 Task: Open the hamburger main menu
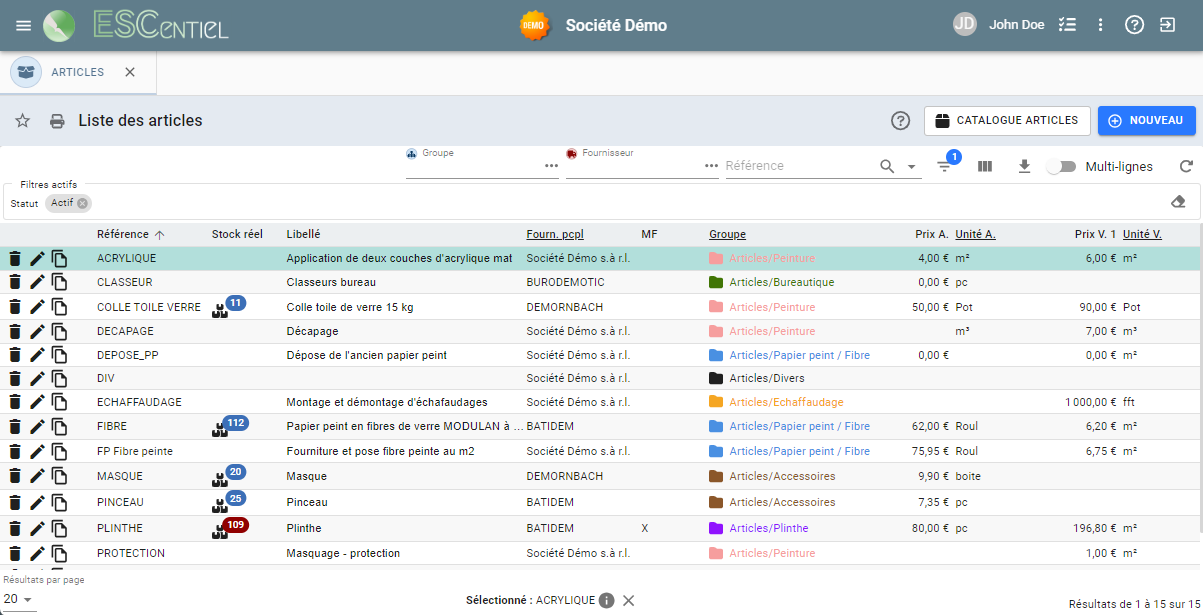24,25
